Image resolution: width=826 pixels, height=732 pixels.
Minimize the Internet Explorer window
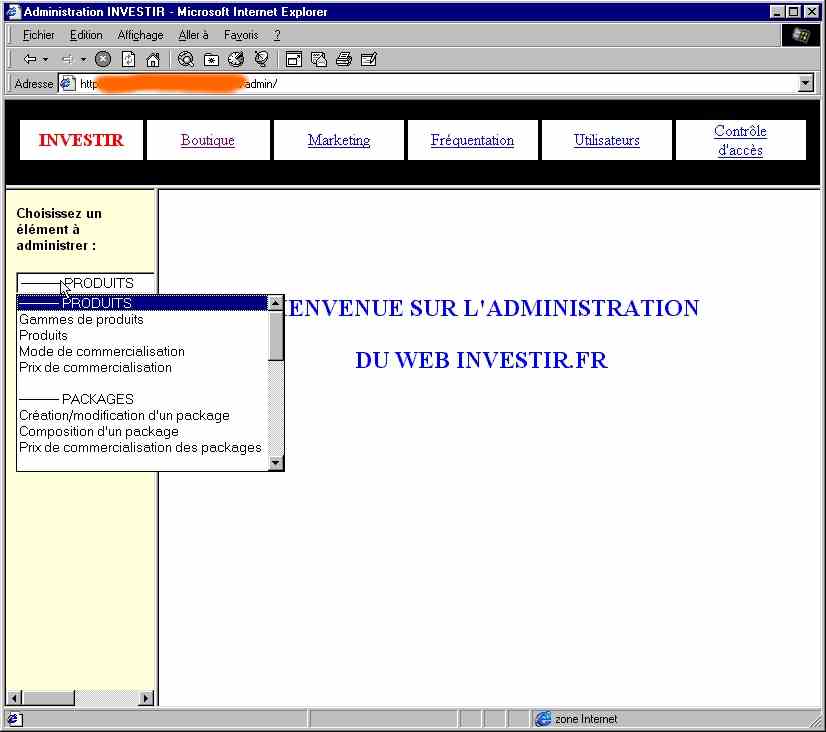point(776,12)
